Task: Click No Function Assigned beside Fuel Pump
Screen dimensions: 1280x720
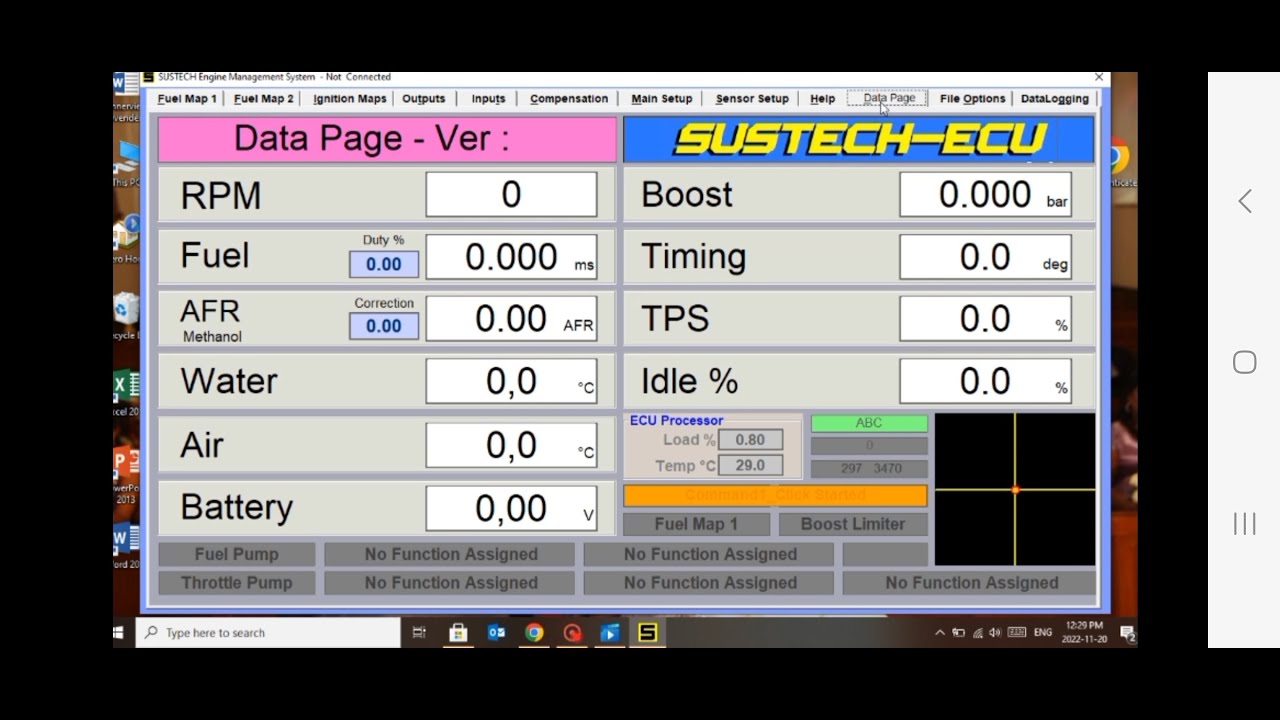Action: point(450,554)
